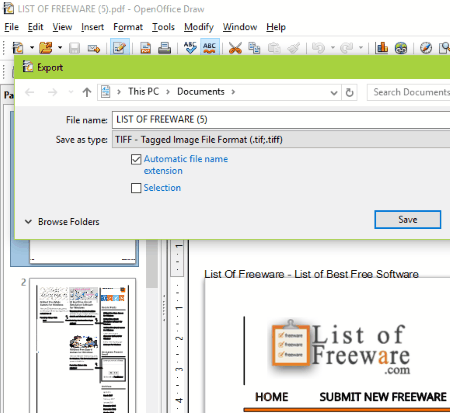Click Forward arrow in Export dialog
The image size is (450, 413).
pos(52,92)
